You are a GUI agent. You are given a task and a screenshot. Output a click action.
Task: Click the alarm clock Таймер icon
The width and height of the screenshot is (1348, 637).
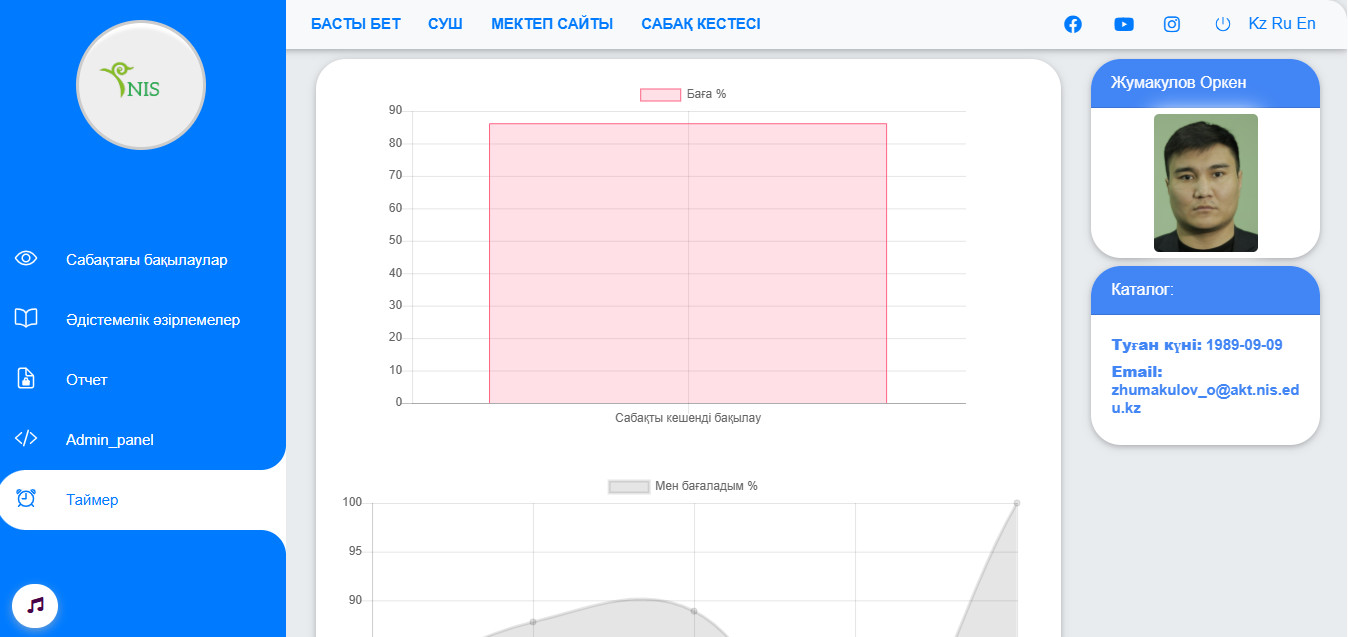point(26,498)
